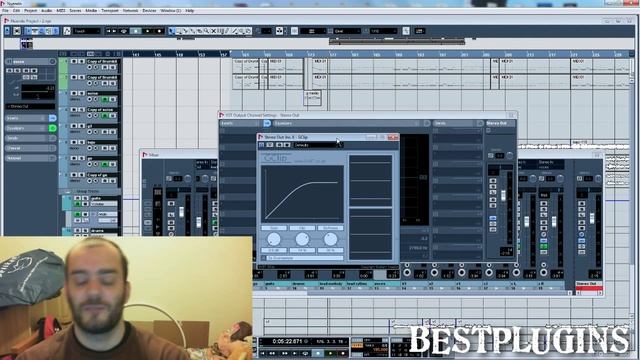Viewport: 640px width, 360px height.
Task: Select the Glue tool
Action: click(193, 31)
